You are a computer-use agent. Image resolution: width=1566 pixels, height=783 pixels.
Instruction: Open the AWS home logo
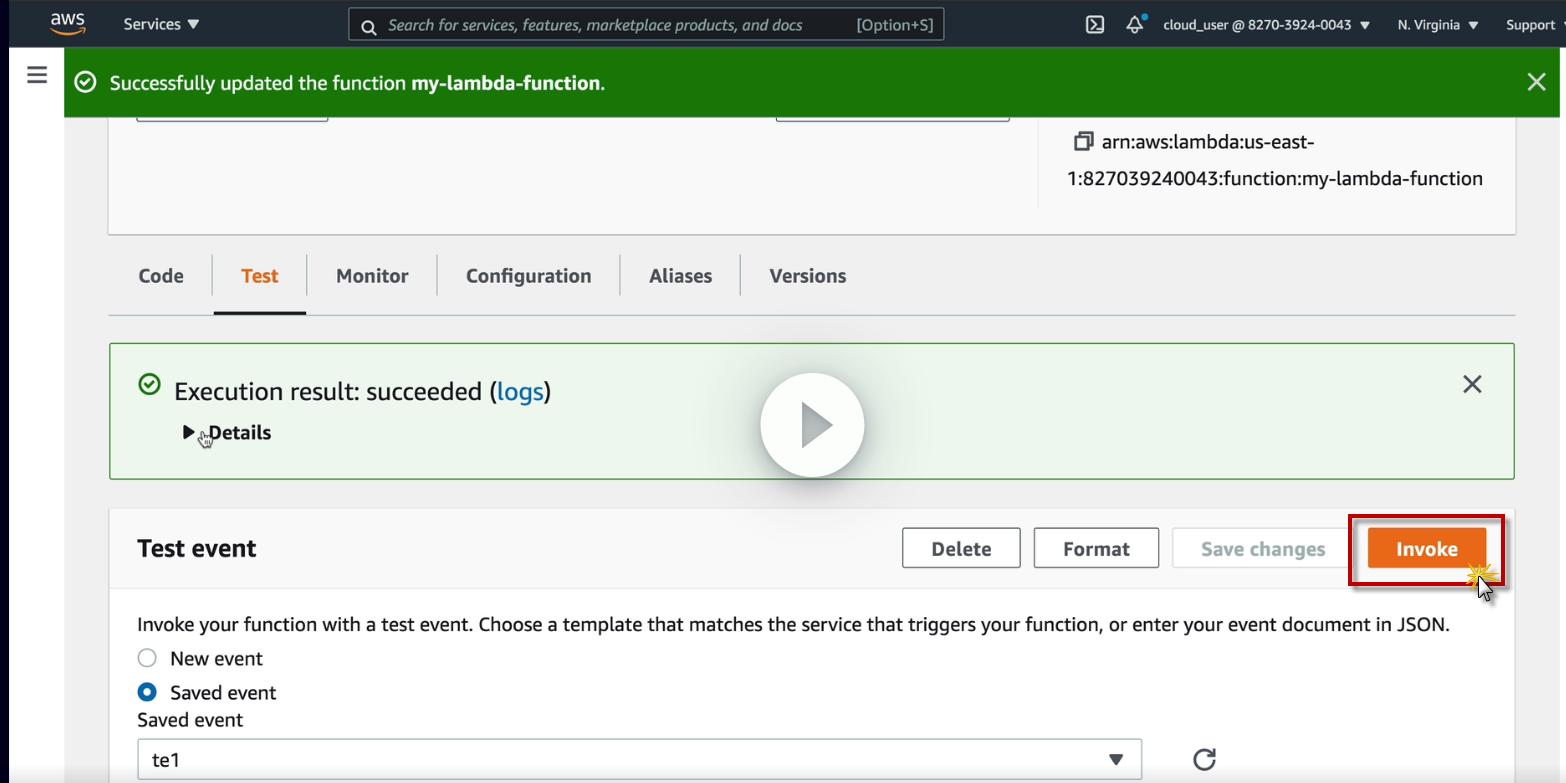pos(67,24)
